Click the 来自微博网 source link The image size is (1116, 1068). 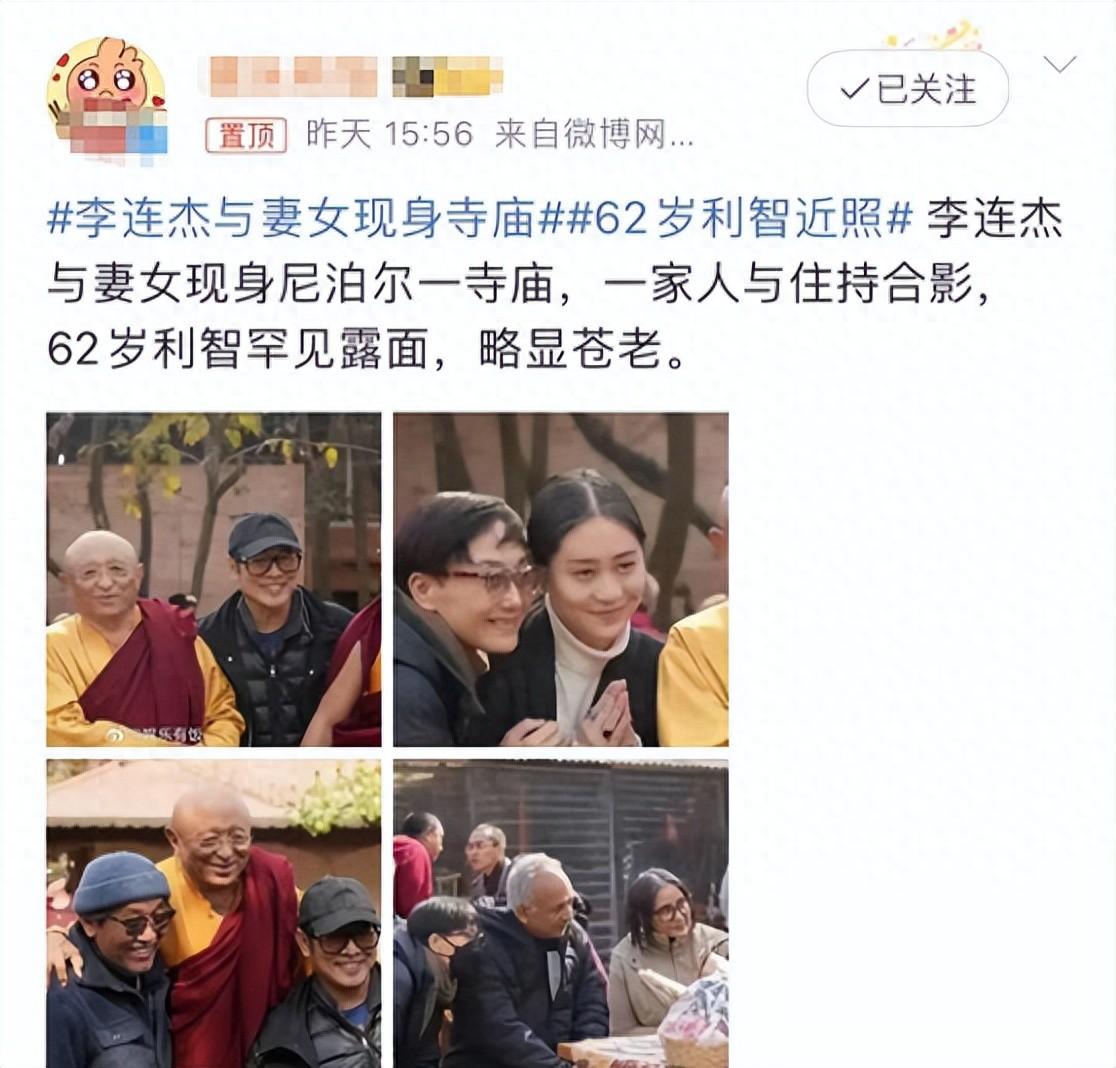point(594,134)
